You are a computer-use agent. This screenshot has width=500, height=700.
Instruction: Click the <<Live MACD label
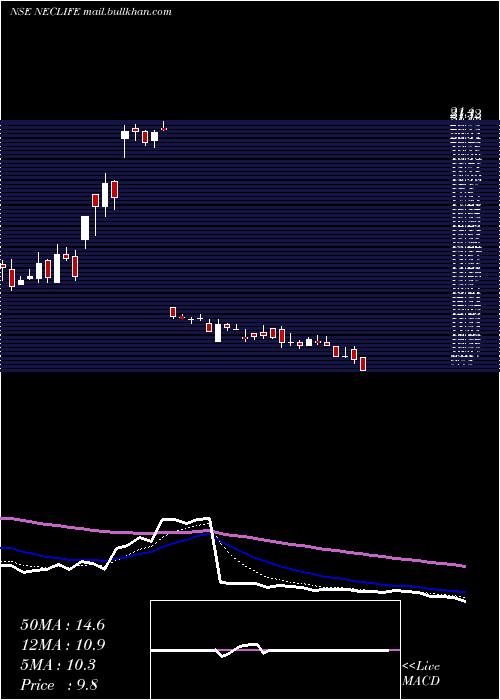click(421, 673)
